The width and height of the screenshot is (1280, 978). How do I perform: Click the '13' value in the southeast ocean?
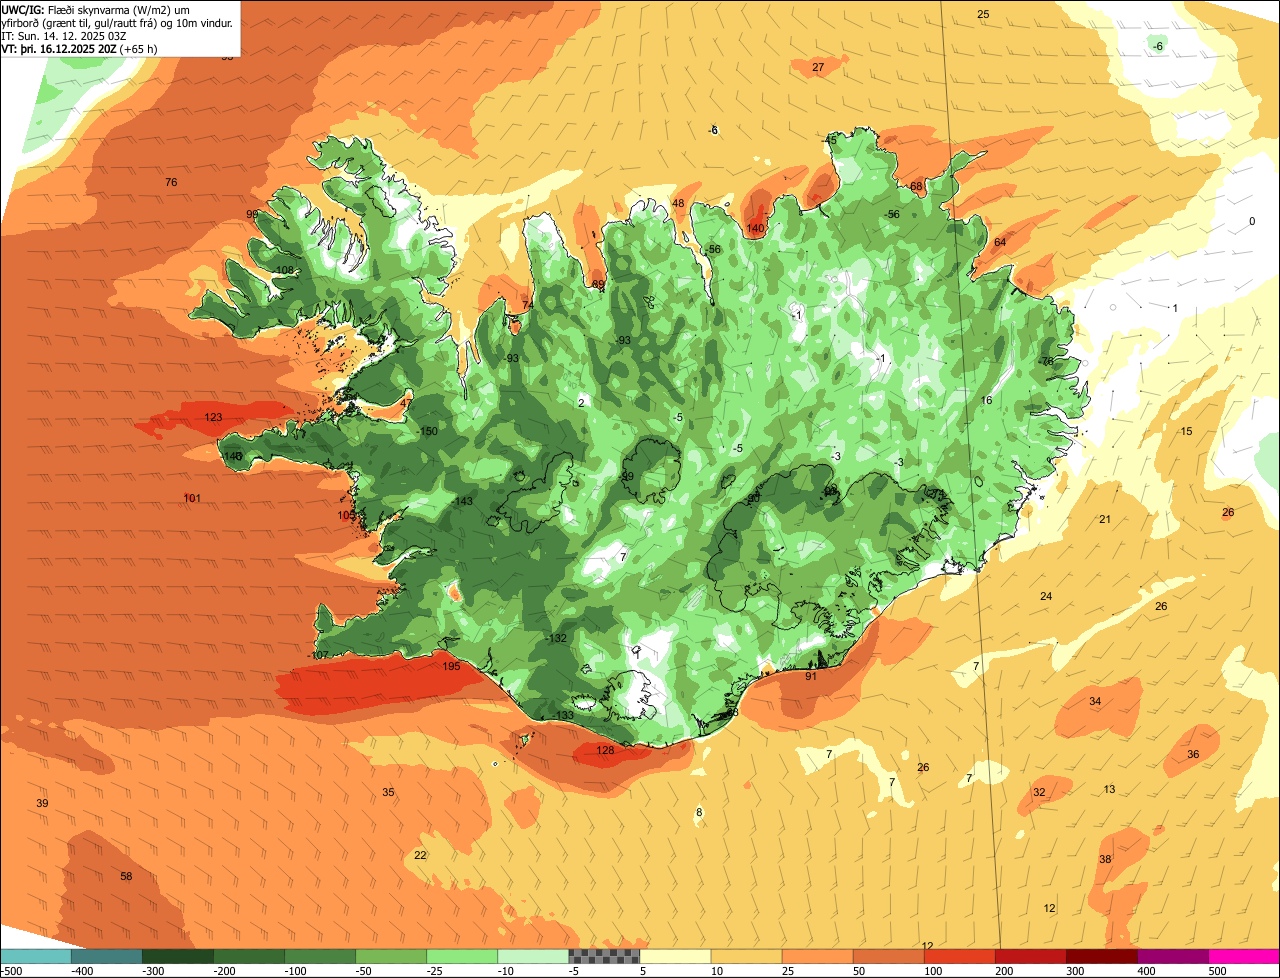coord(1109,789)
